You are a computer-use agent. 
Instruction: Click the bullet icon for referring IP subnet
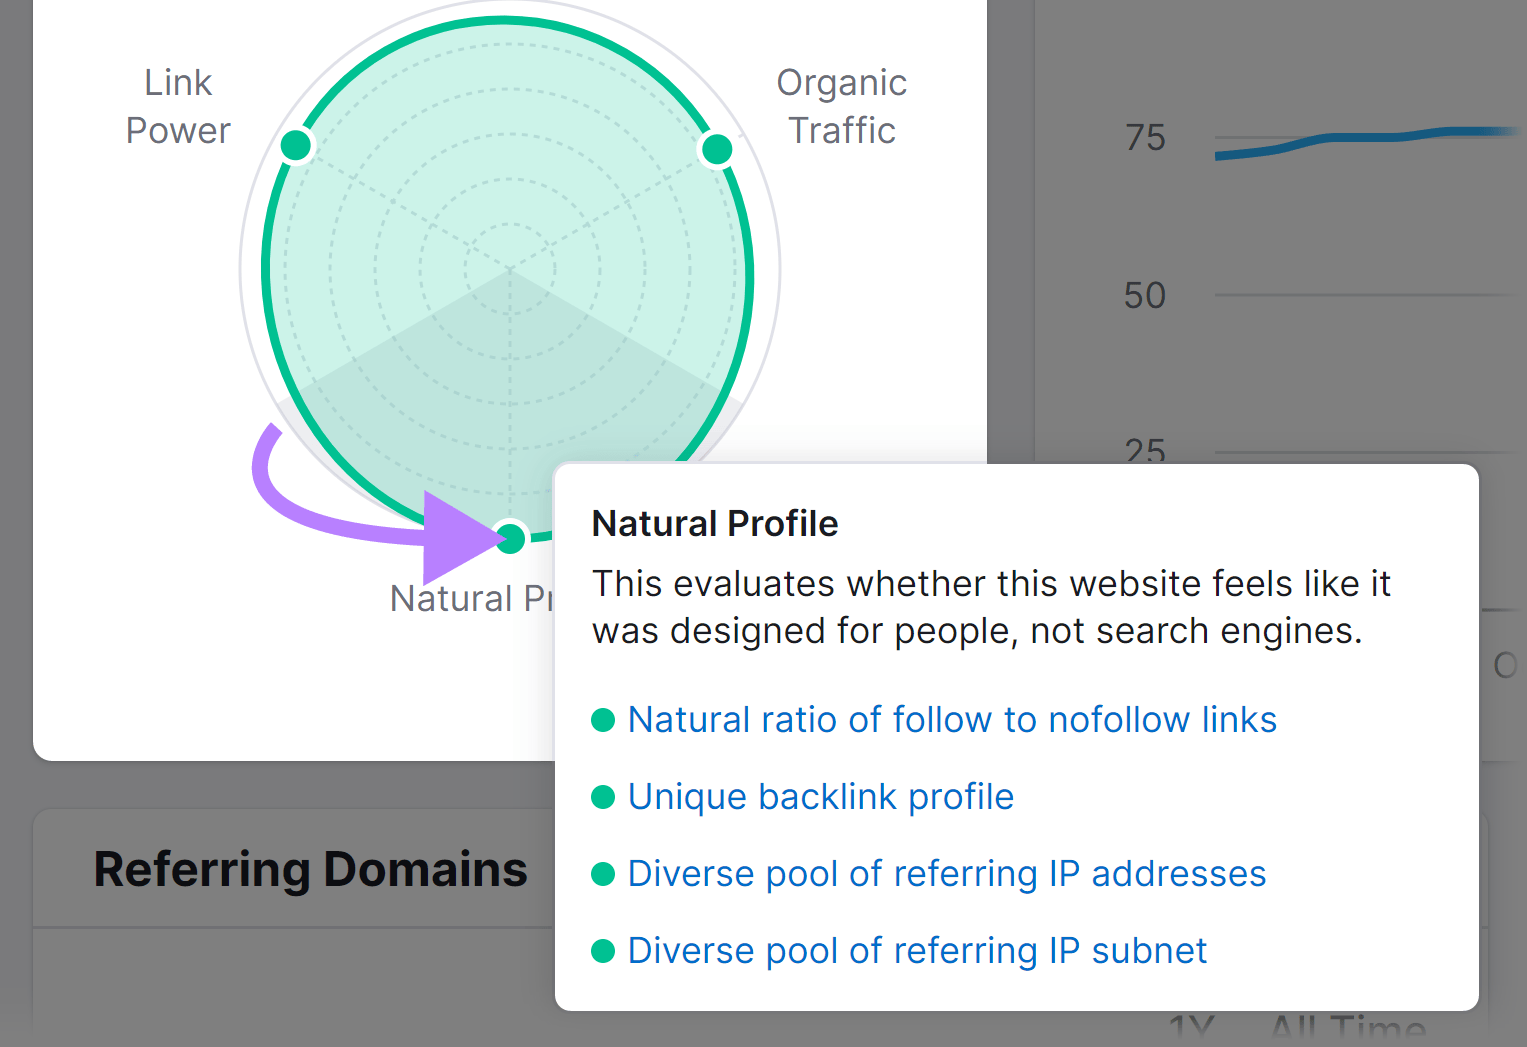[x=604, y=951]
